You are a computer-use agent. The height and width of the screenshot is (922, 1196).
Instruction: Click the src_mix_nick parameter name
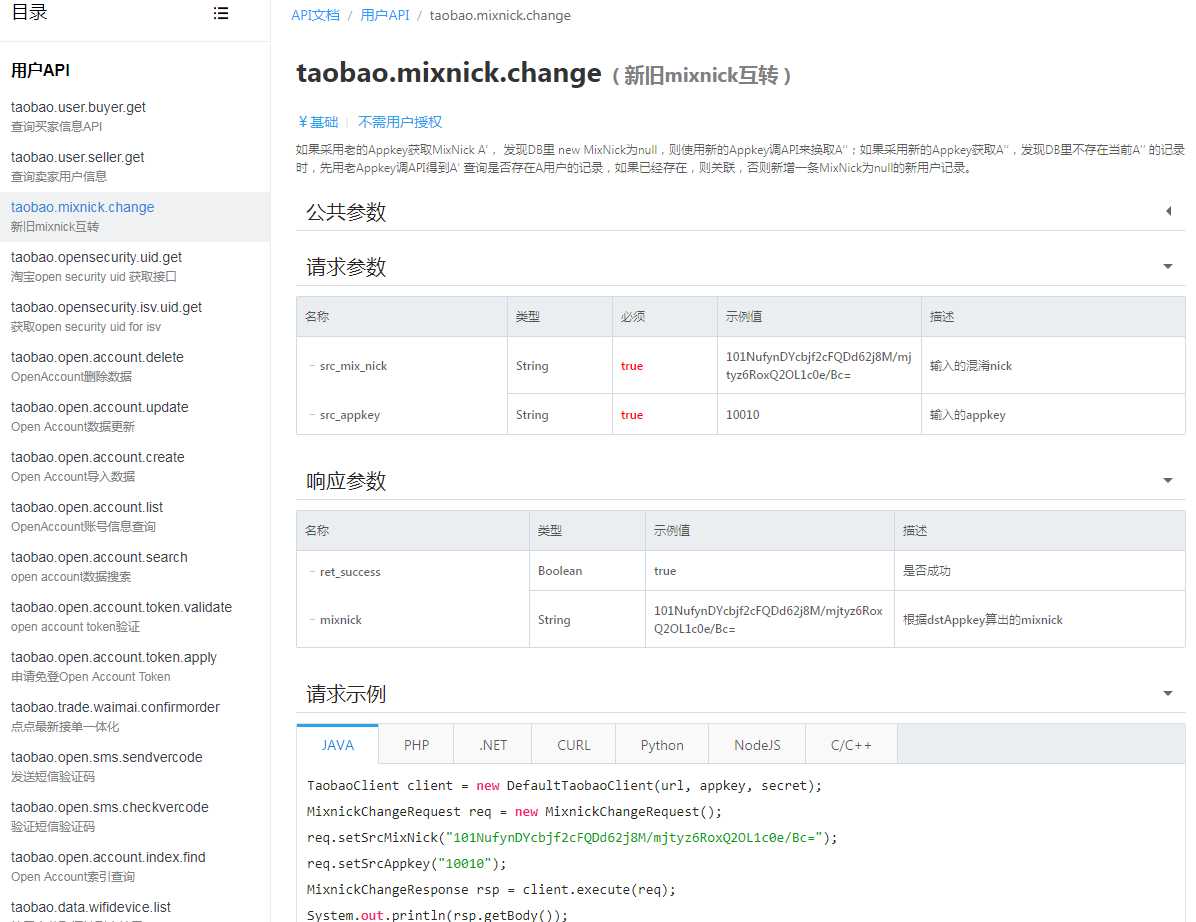click(353, 366)
